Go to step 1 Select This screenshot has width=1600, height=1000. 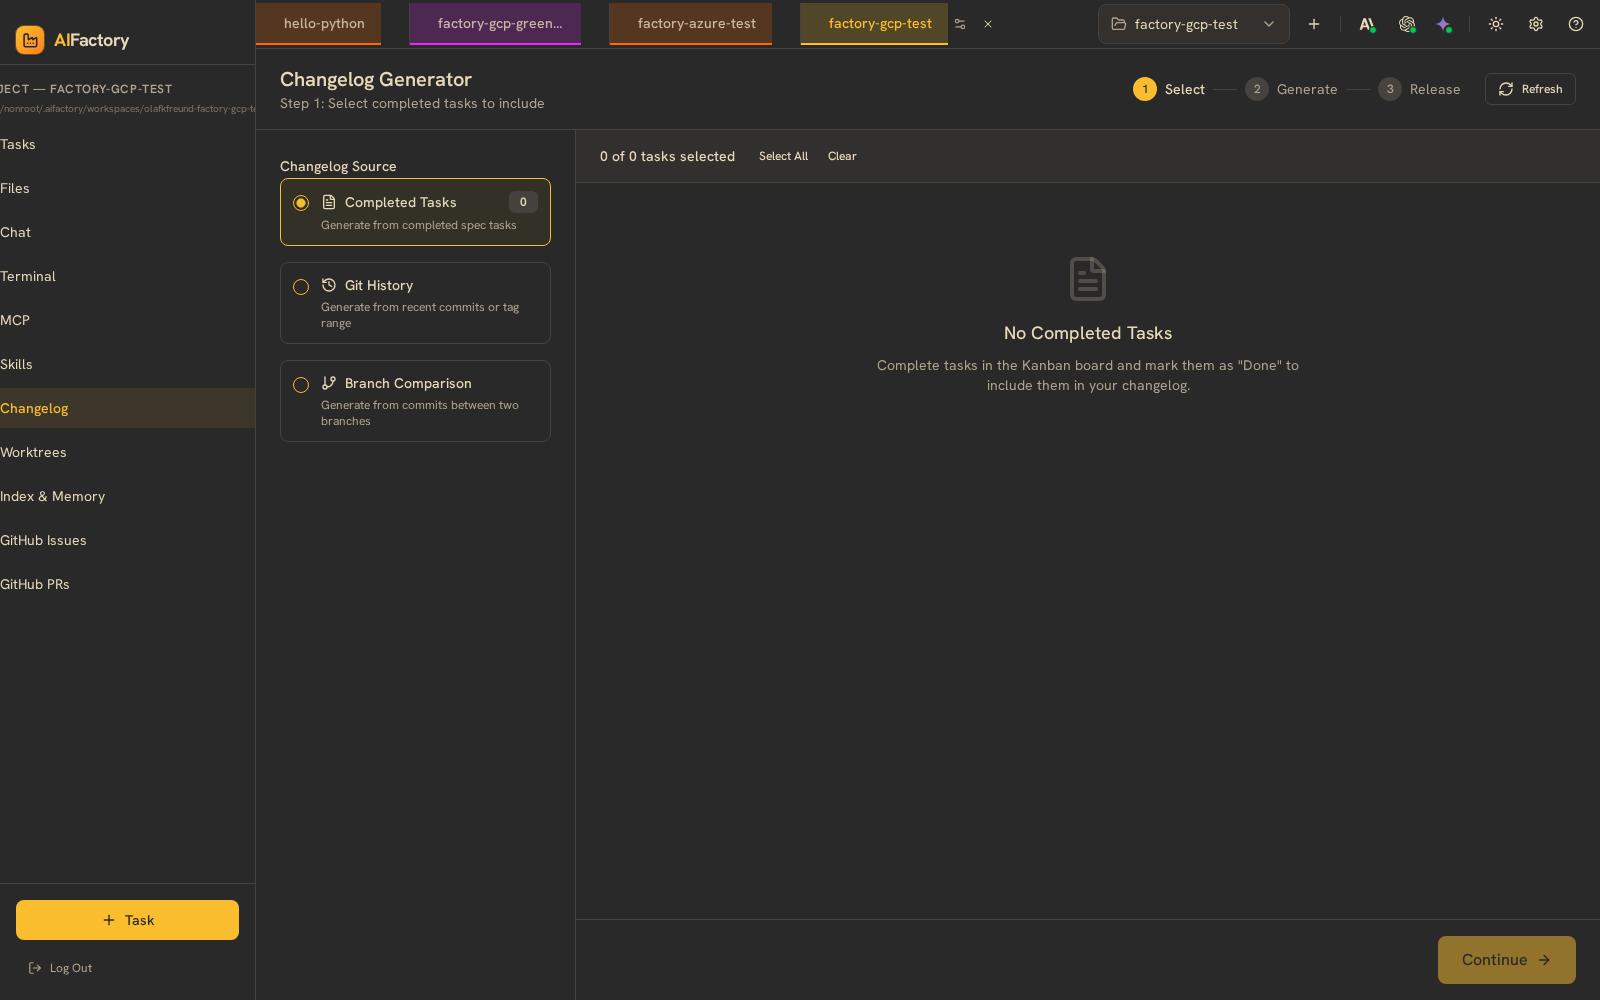pos(1169,89)
